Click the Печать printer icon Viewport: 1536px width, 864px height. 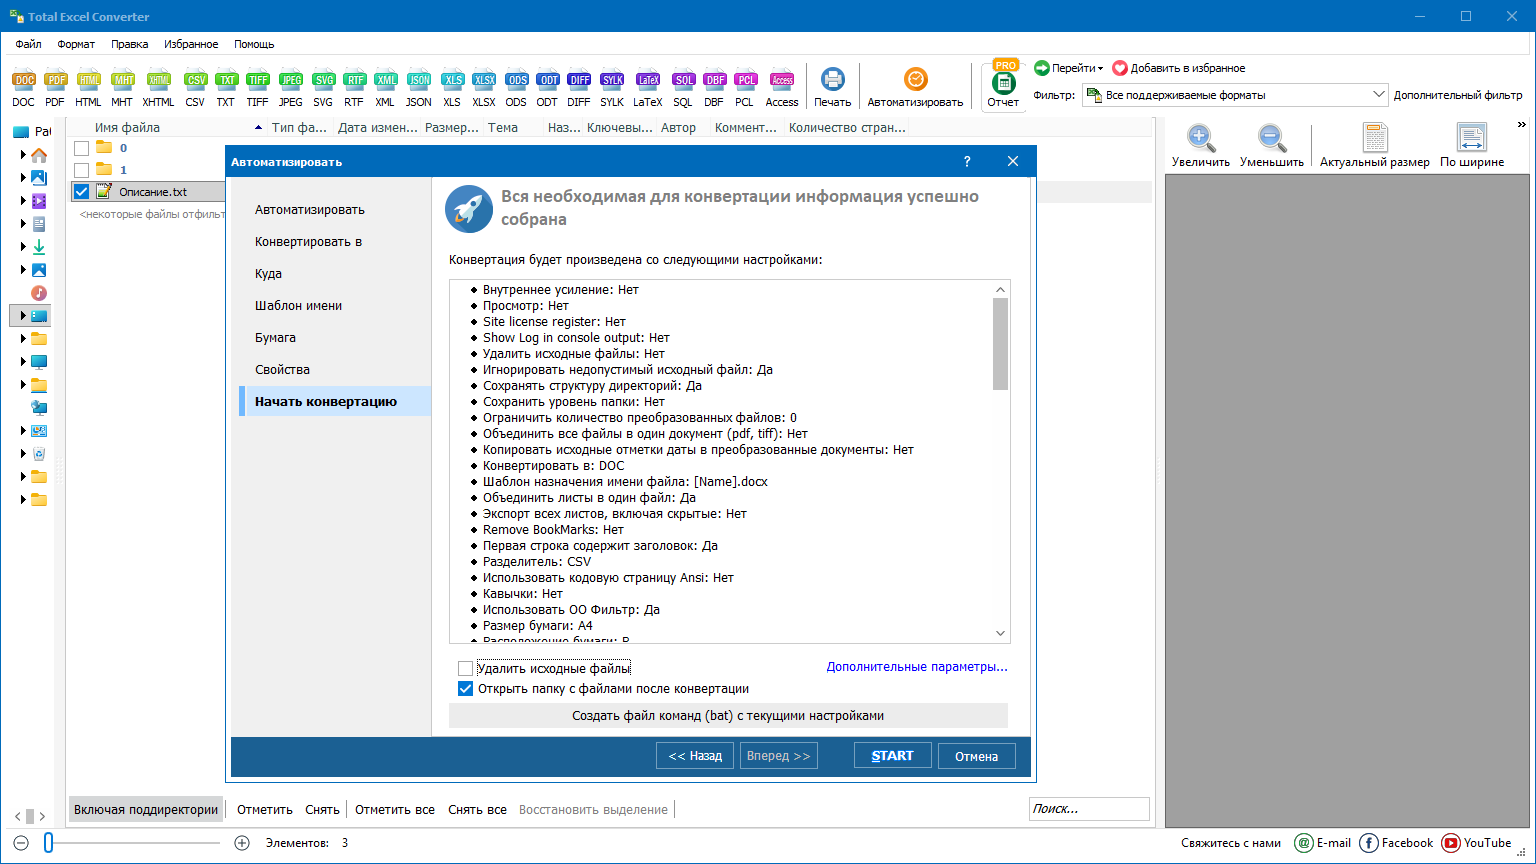tap(832, 80)
